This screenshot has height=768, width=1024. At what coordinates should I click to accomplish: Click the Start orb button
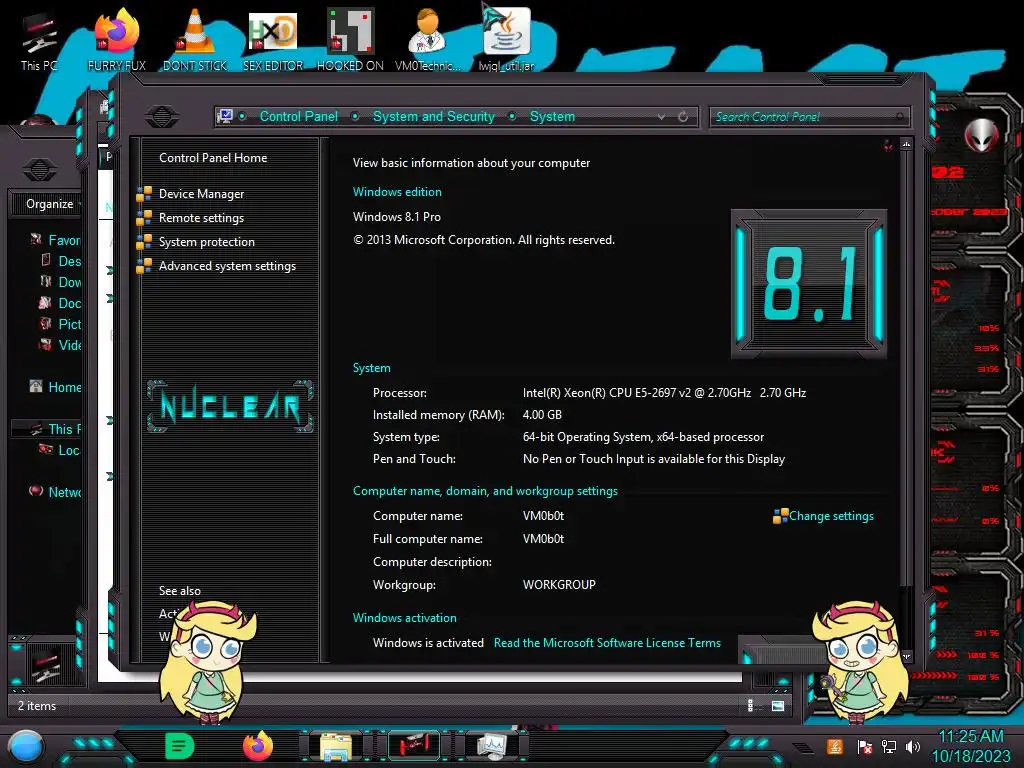click(x=25, y=748)
